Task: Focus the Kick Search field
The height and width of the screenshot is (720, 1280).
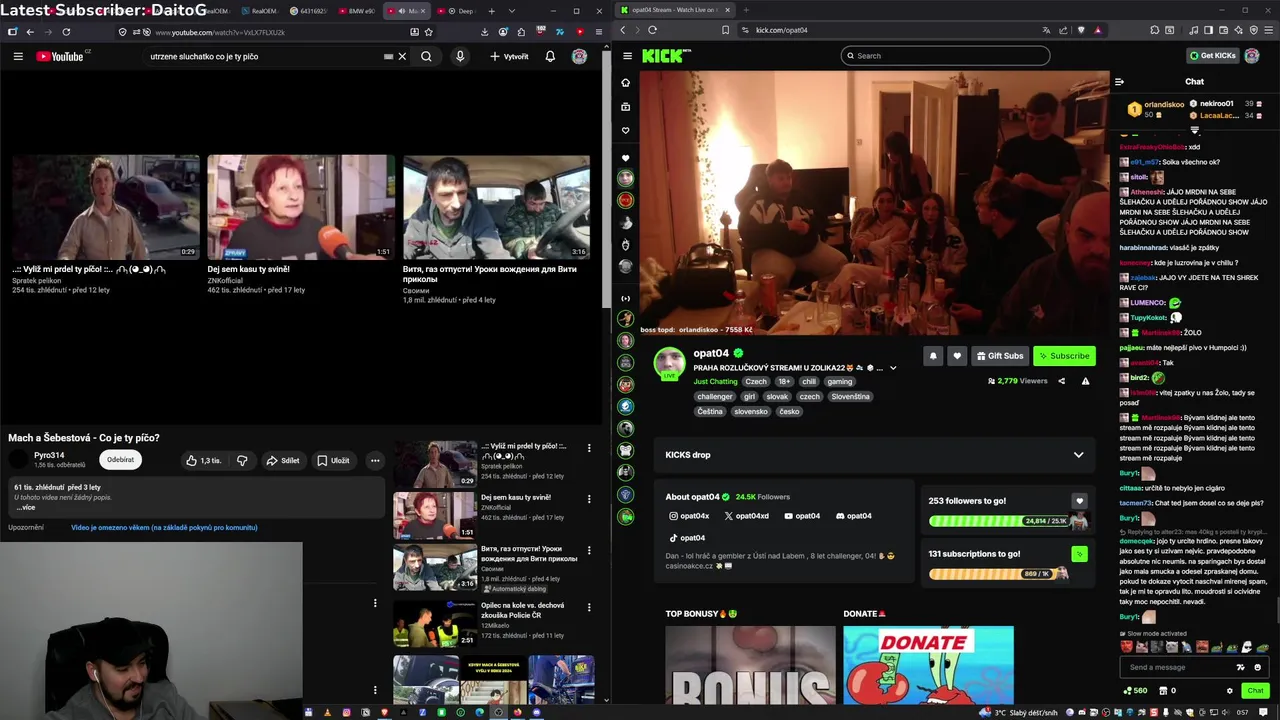Action: click(x=945, y=56)
